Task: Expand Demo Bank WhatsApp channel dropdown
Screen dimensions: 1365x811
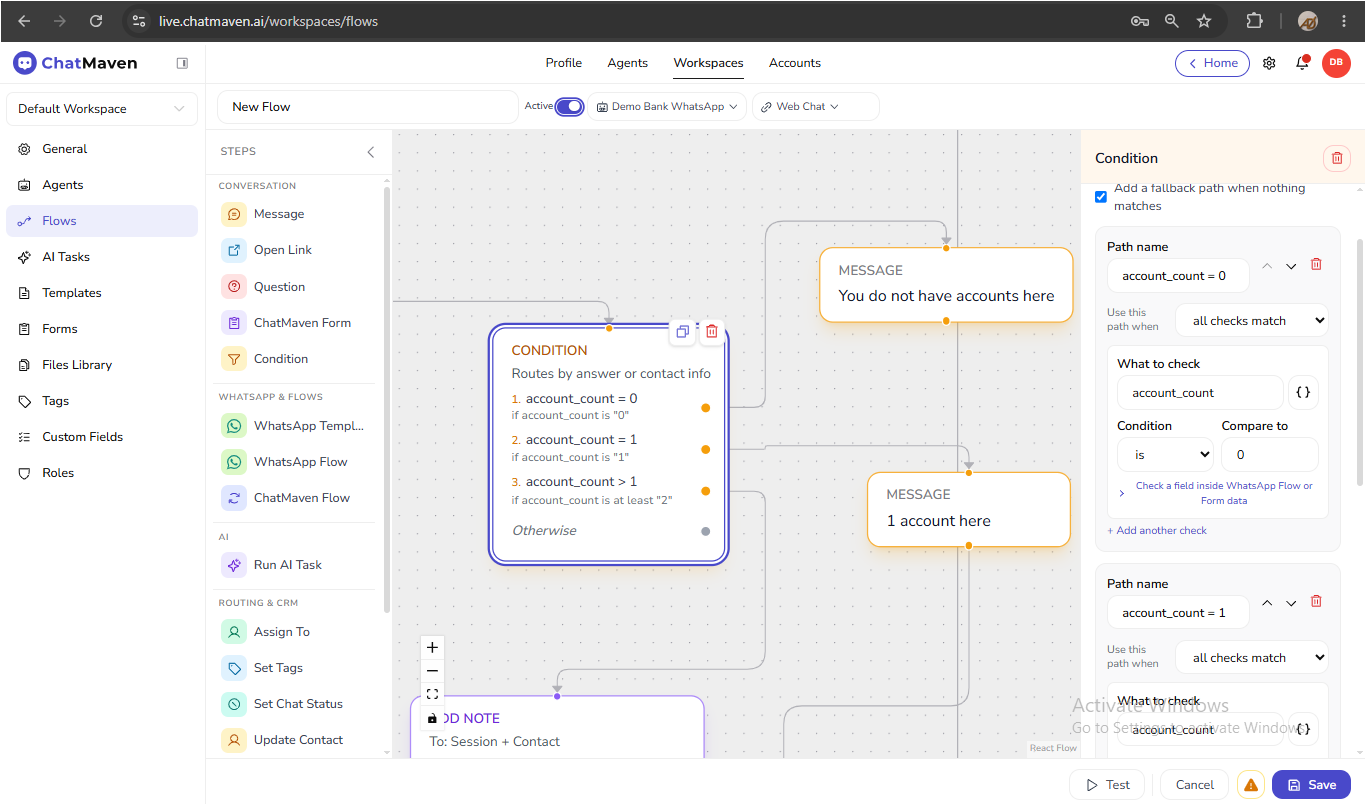Action: (x=667, y=107)
